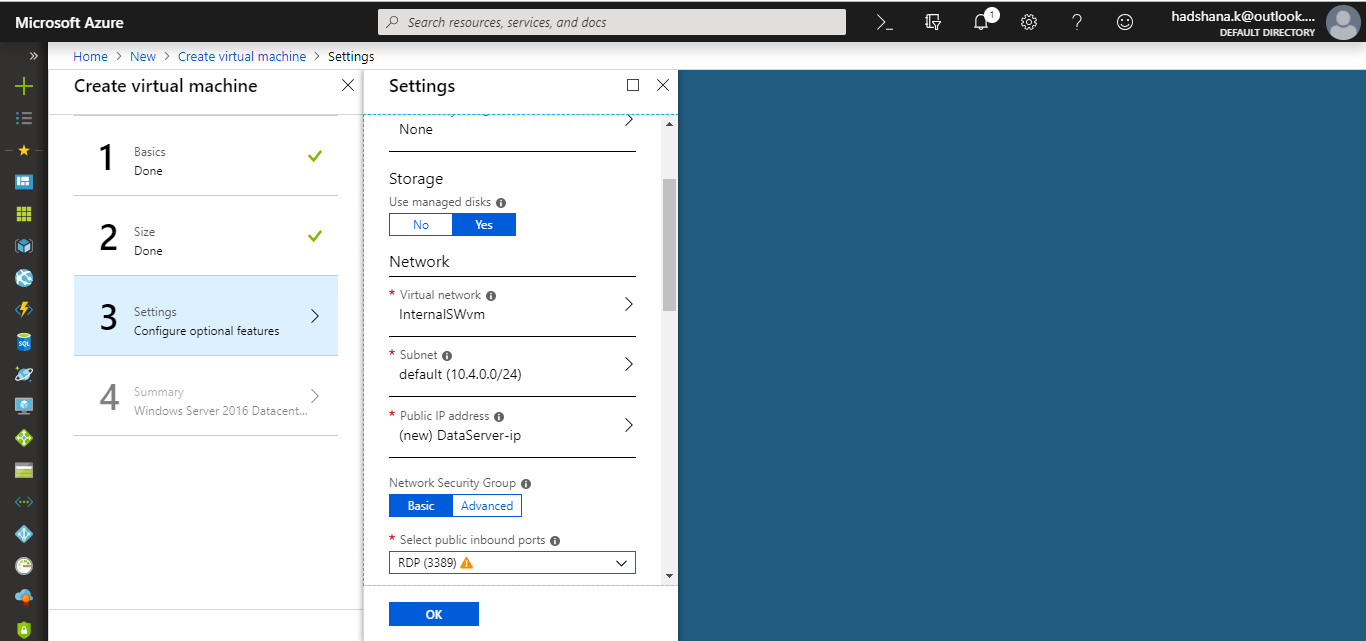Go to Home breadcrumb link
The image size is (1366, 641).
pos(90,56)
